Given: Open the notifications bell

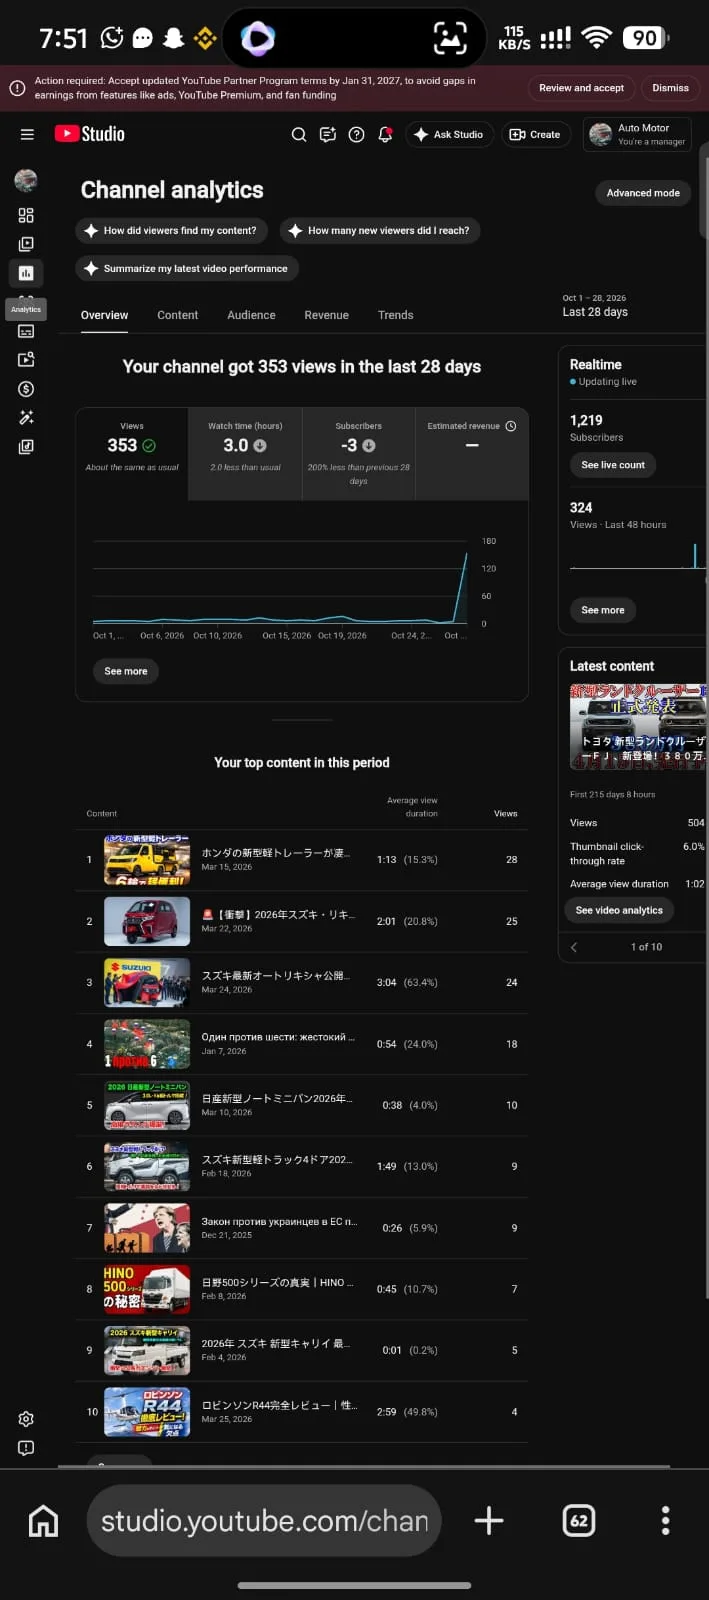Looking at the screenshot, I should [385, 134].
